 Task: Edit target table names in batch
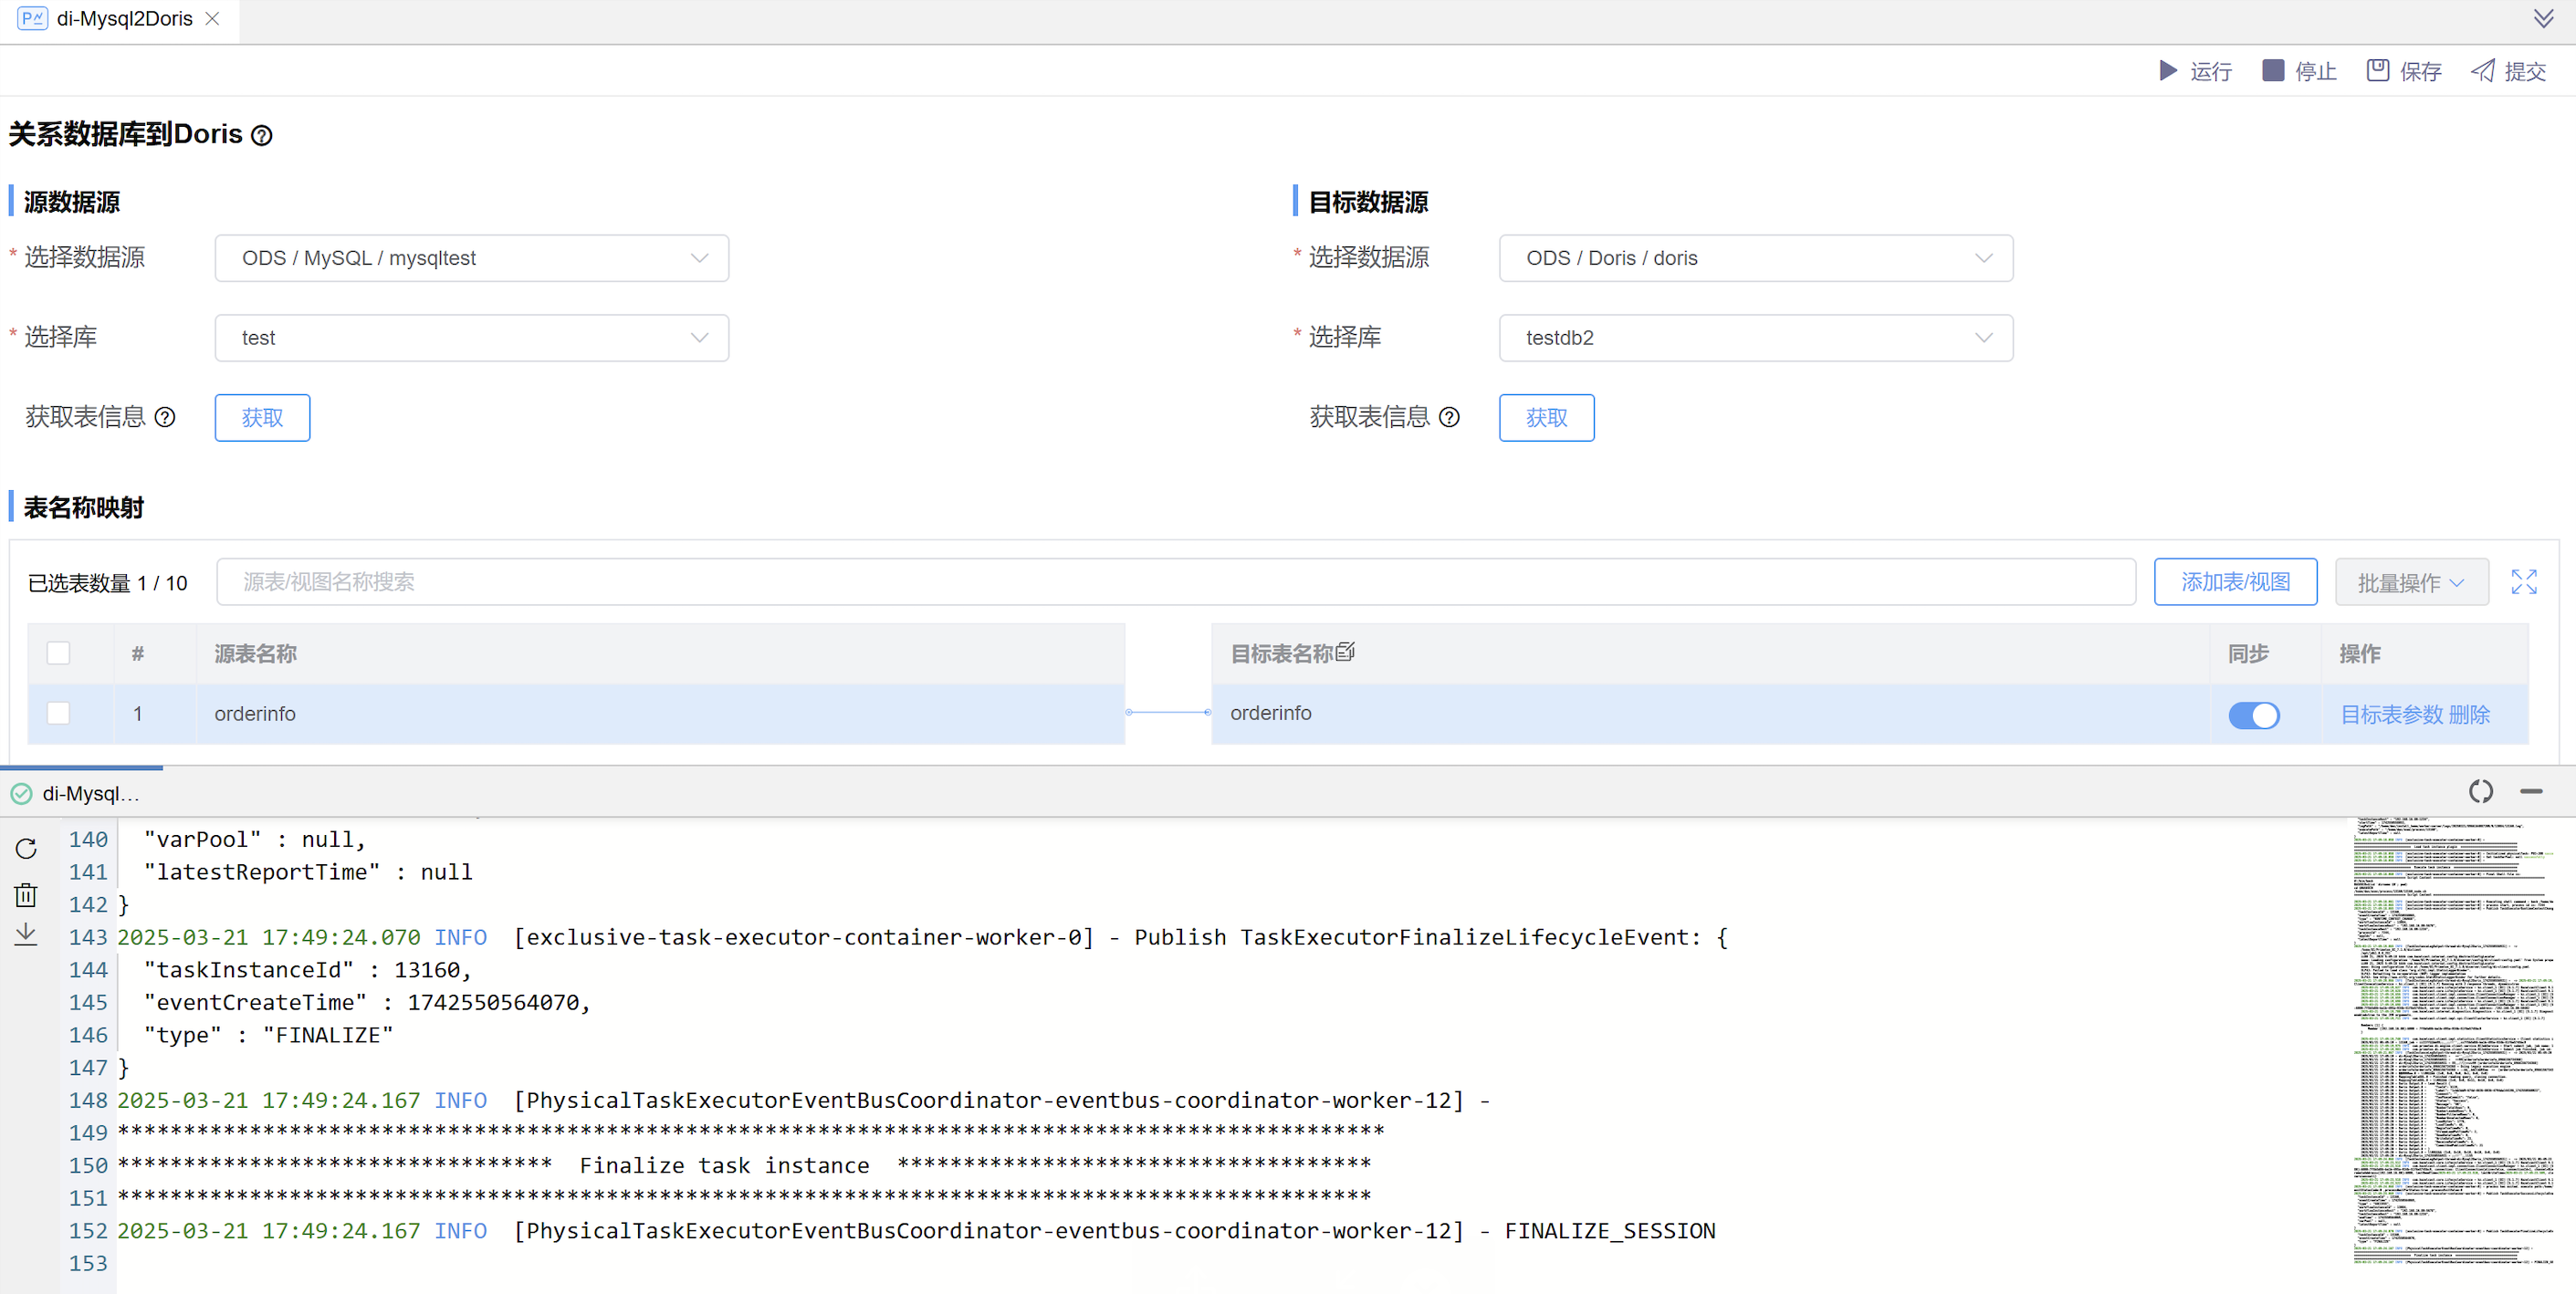point(1346,651)
